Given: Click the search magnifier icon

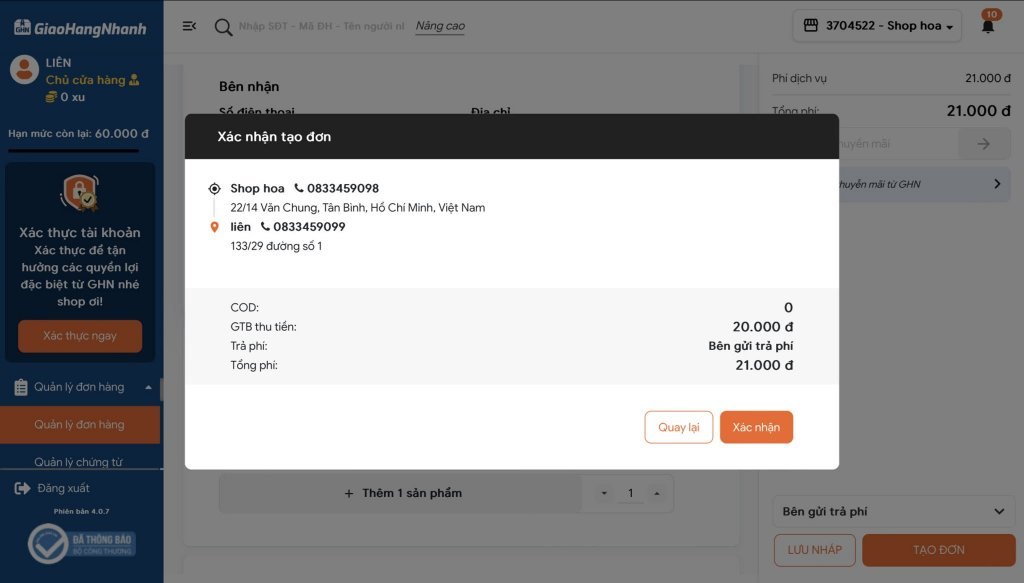Looking at the screenshot, I should [x=223, y=27].
